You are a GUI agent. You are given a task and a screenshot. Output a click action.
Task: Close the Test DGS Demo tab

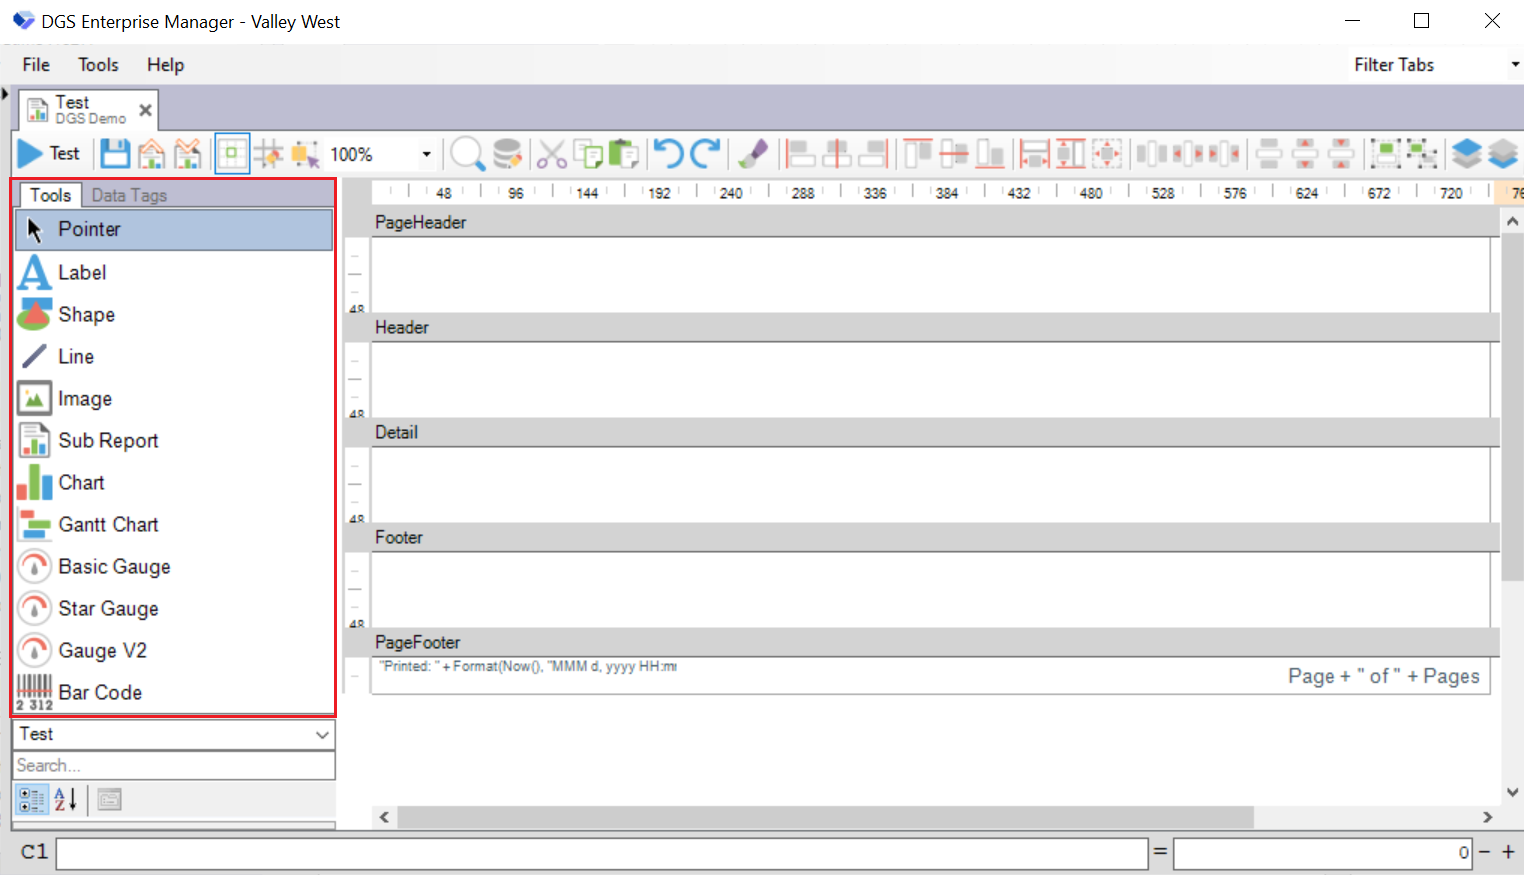tap(146, 110)
